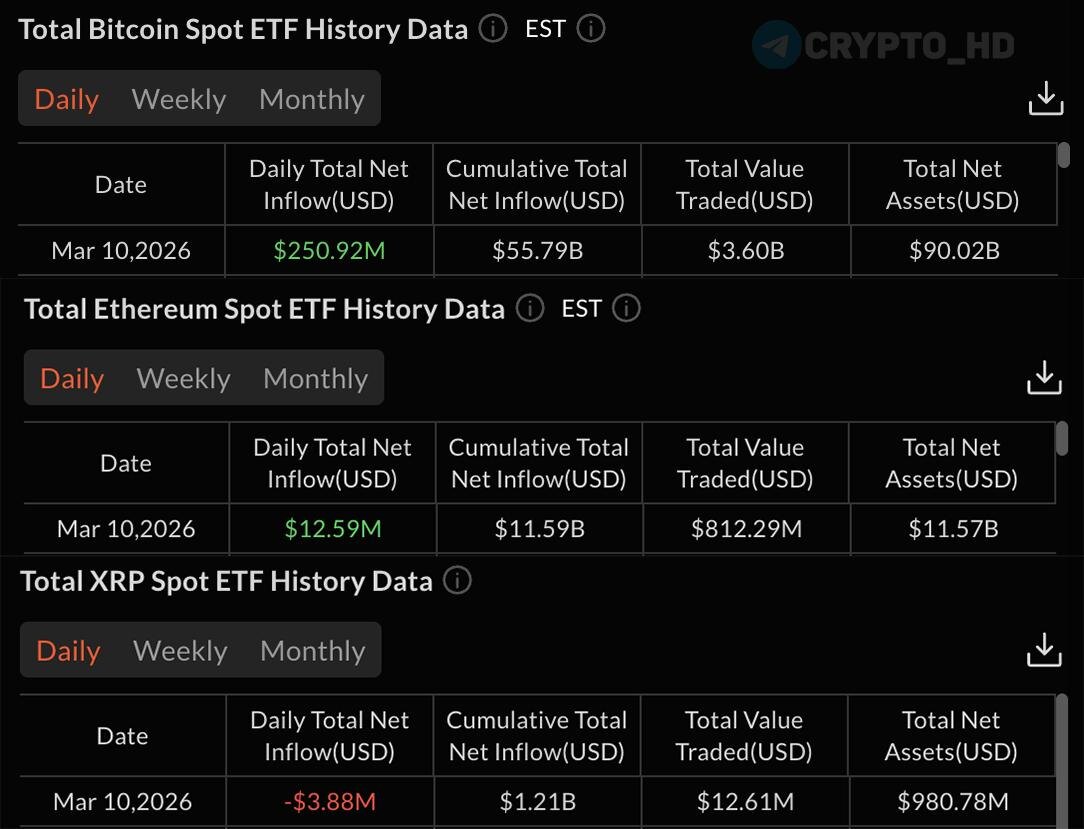Click the Bitcoin table vertical scrollbar
The height and width of the screenshot is (829, 1084).
pyautogui.click(x=1063, y=156)
